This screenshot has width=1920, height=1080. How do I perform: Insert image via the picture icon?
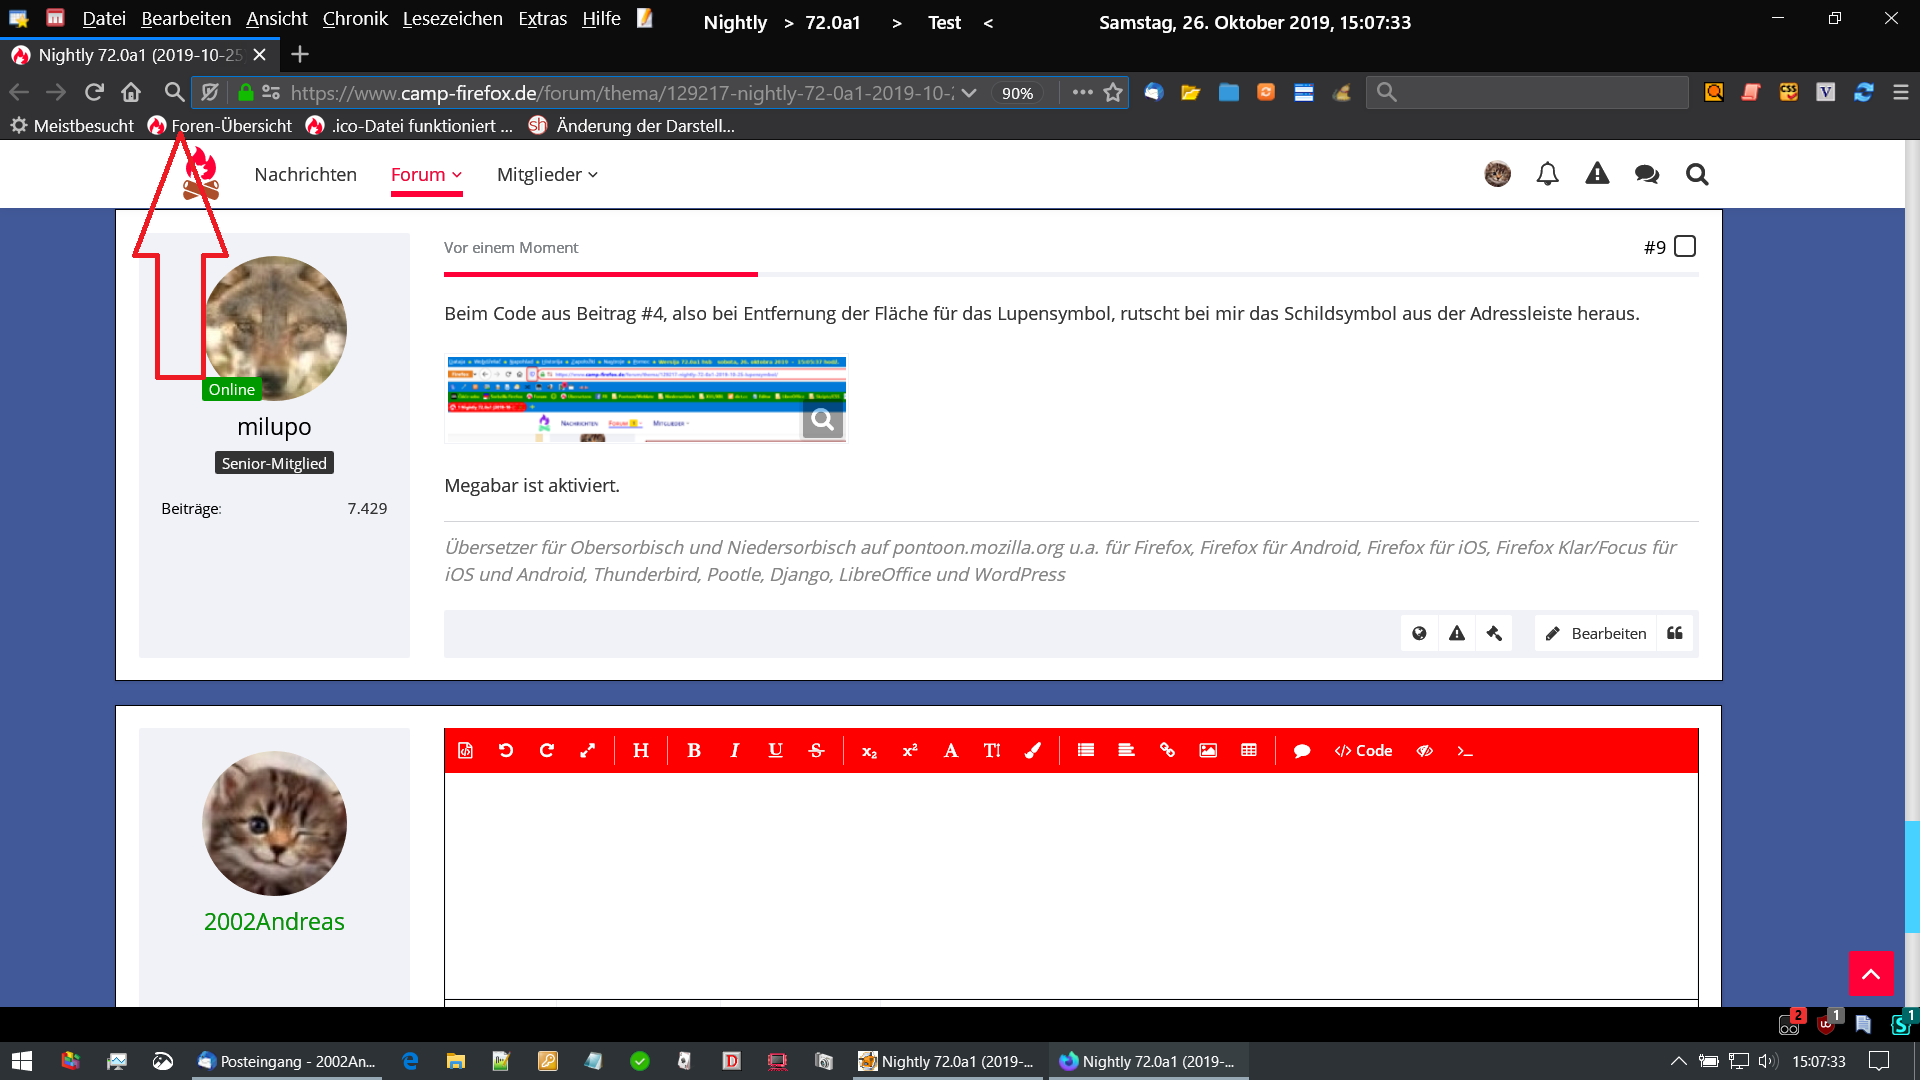(x=1208, y=751)
